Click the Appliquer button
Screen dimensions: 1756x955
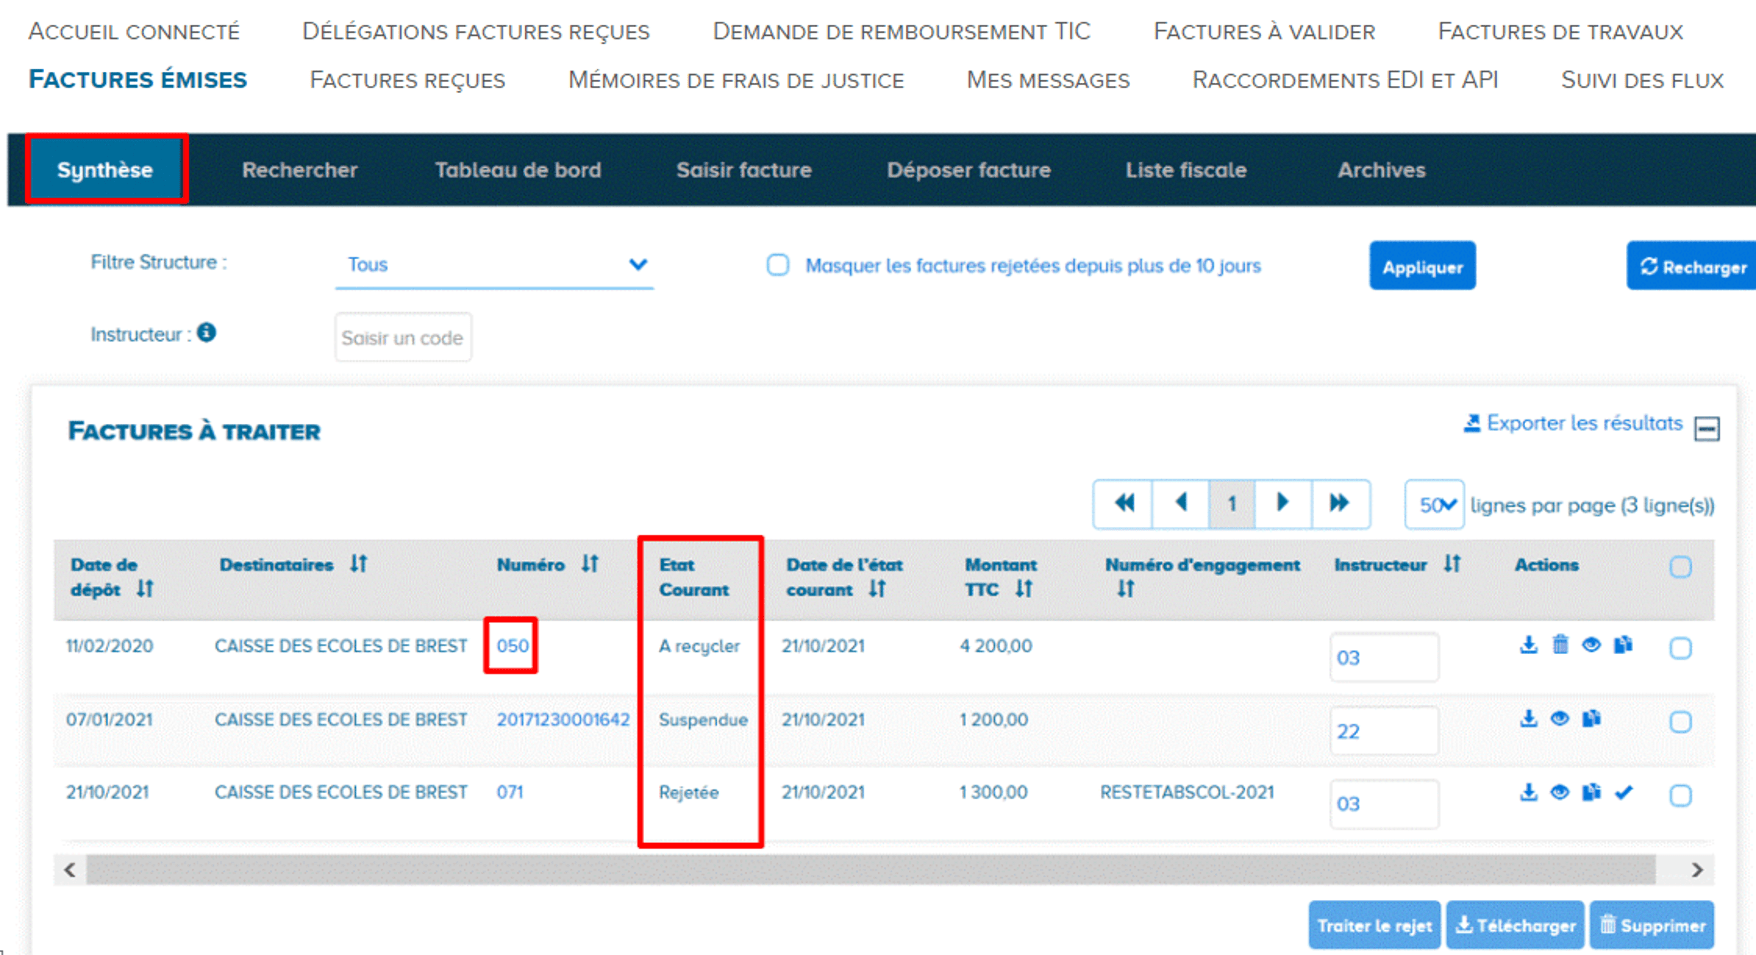(1422, 267)
